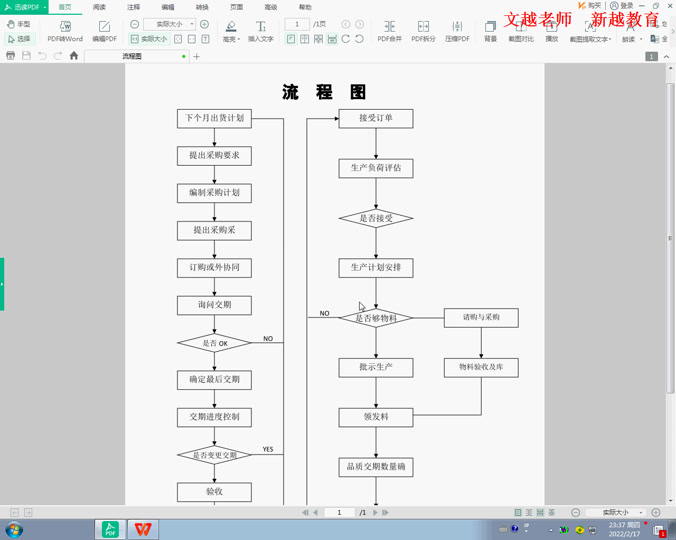Click the 登录 login button

tap(622, 6)
